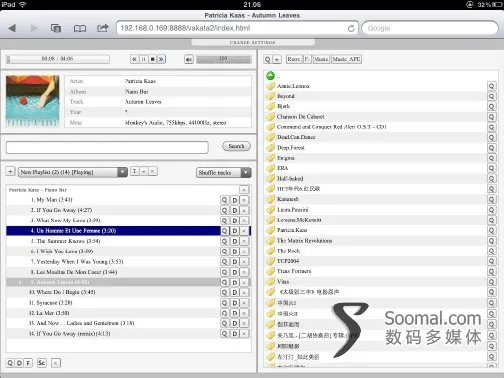This screenshot has height=378, width=504.
Task: Click D icon on The Summer Knows row
Action: tap(235, 241)
